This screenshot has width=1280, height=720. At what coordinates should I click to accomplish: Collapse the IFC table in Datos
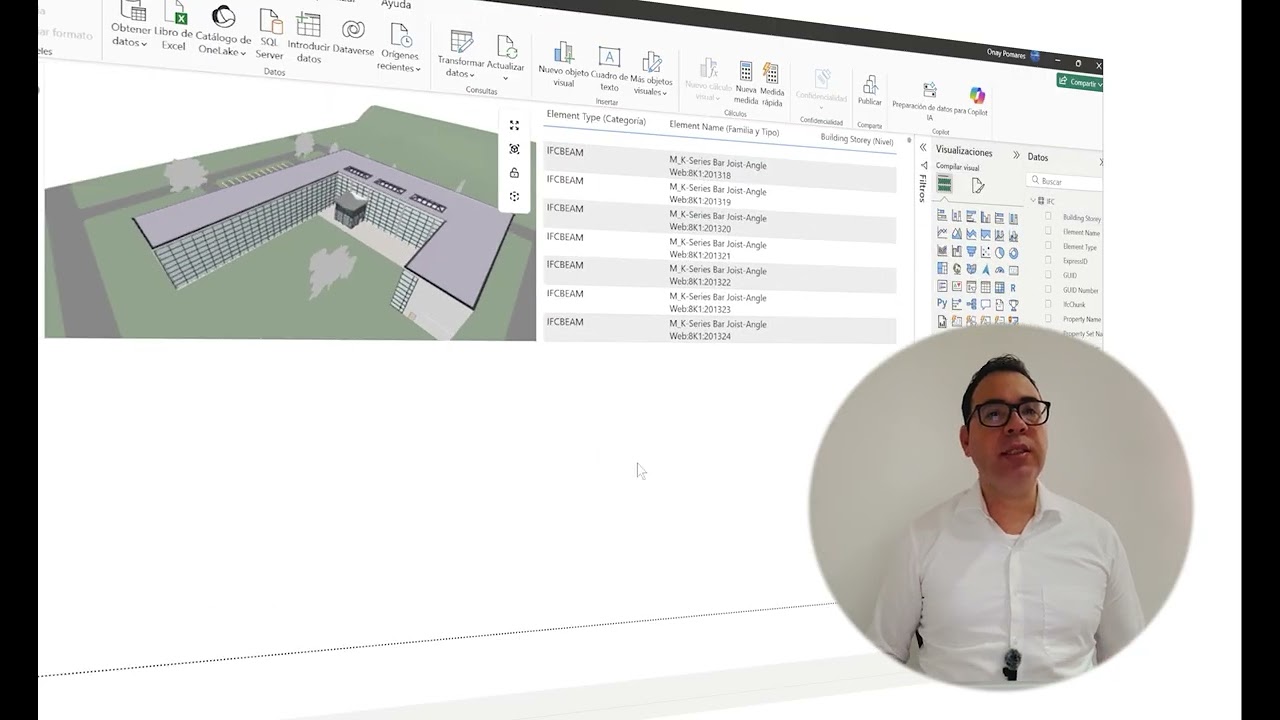click(x=1033, y=200)
